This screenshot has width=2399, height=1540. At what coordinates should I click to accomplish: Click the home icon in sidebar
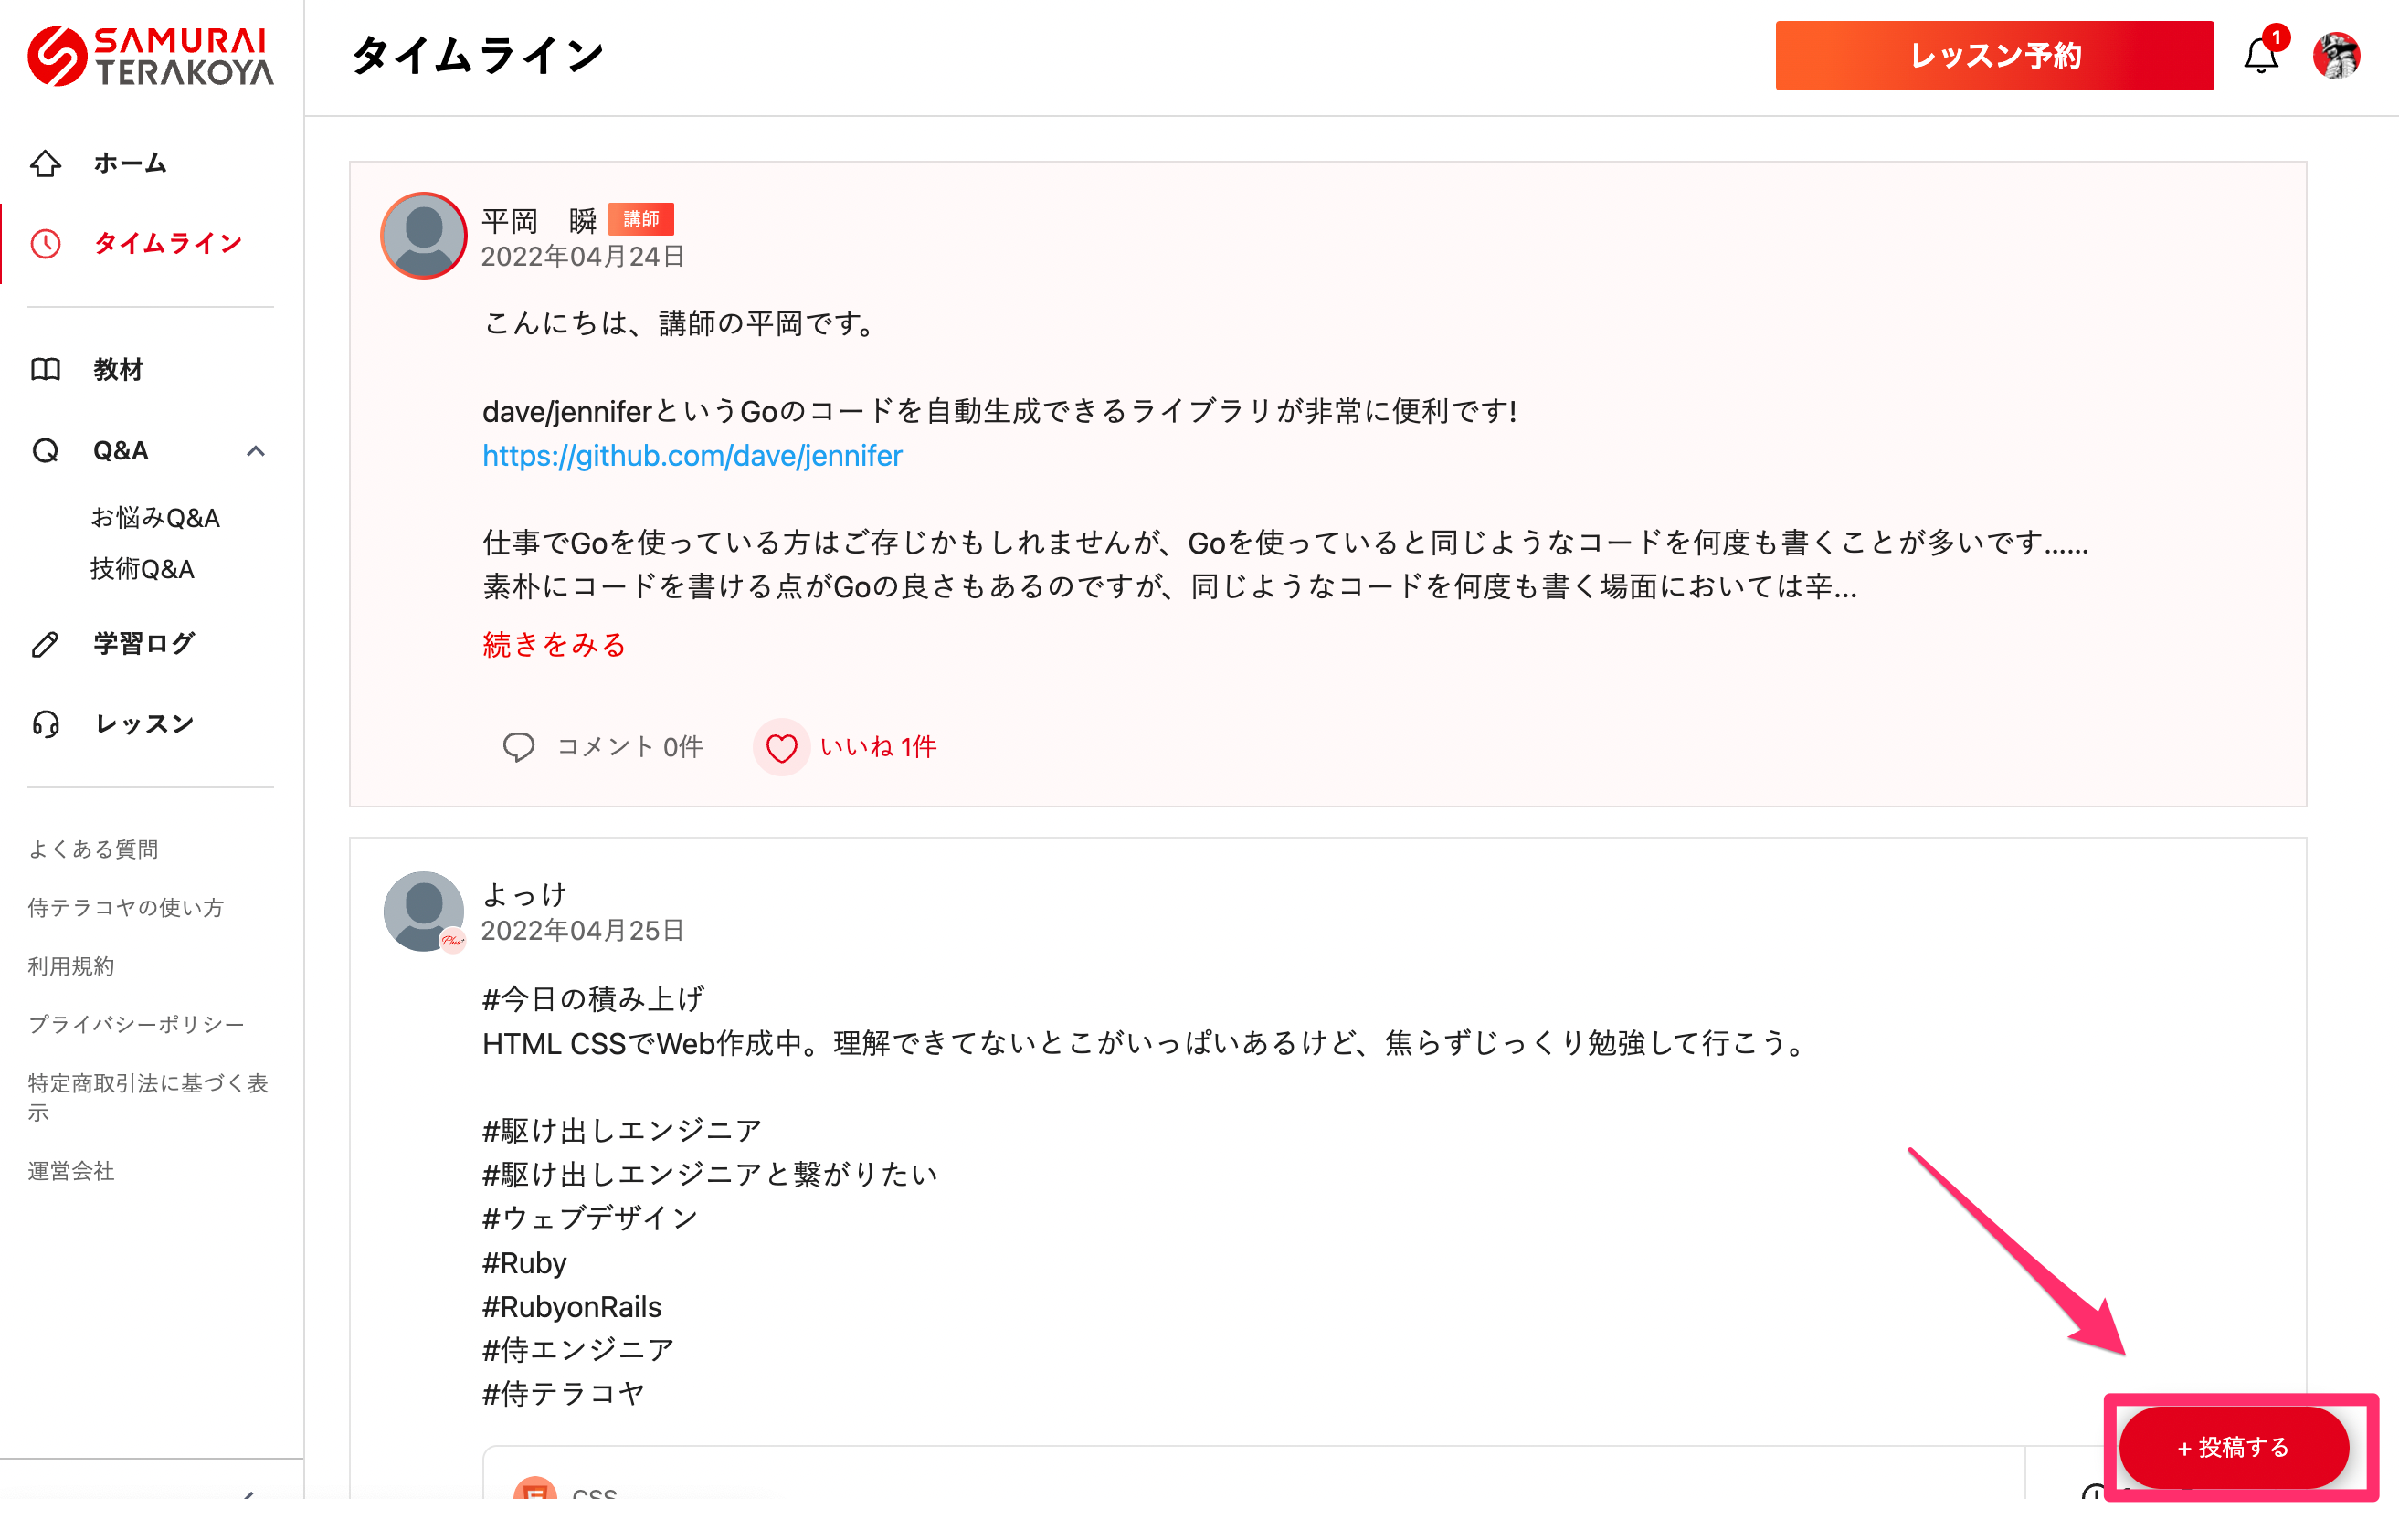pos(46,163)
